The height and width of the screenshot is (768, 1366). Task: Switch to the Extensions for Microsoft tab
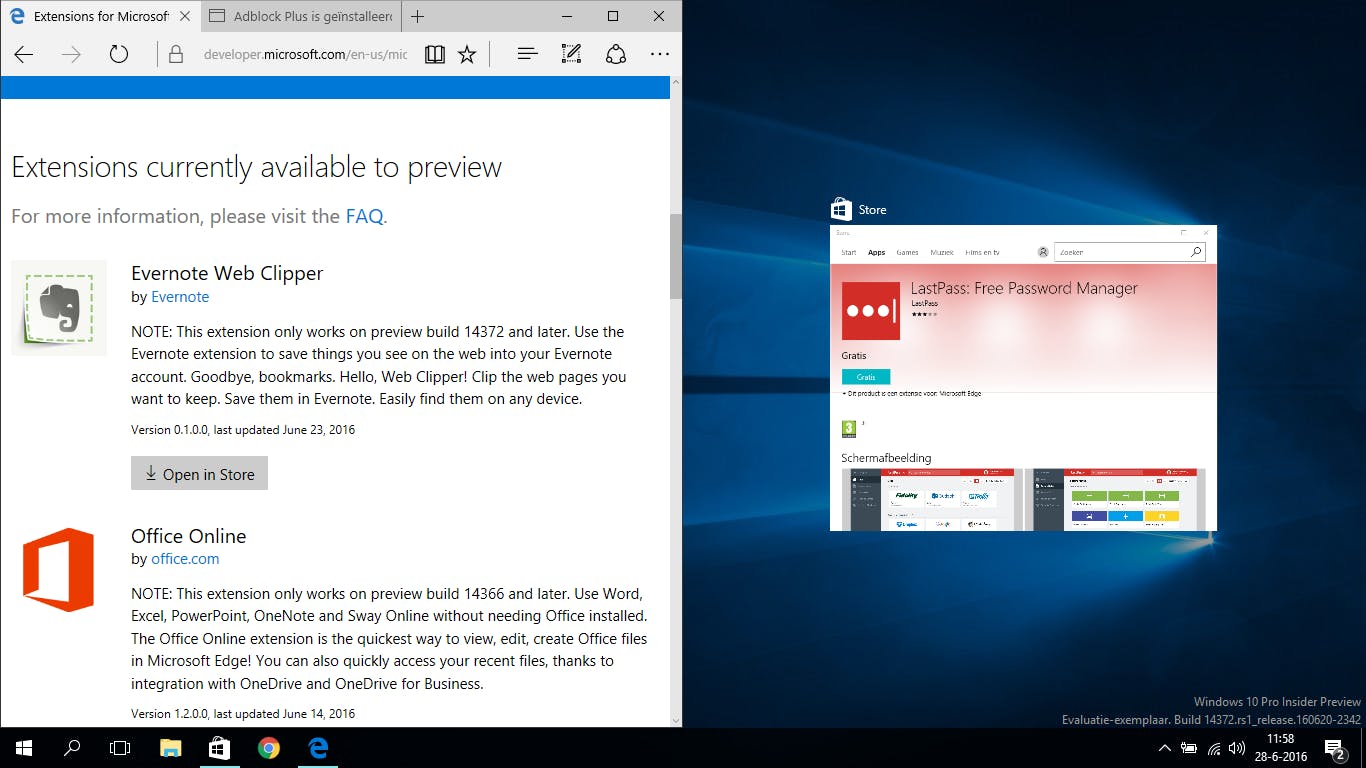click(100, 16)
